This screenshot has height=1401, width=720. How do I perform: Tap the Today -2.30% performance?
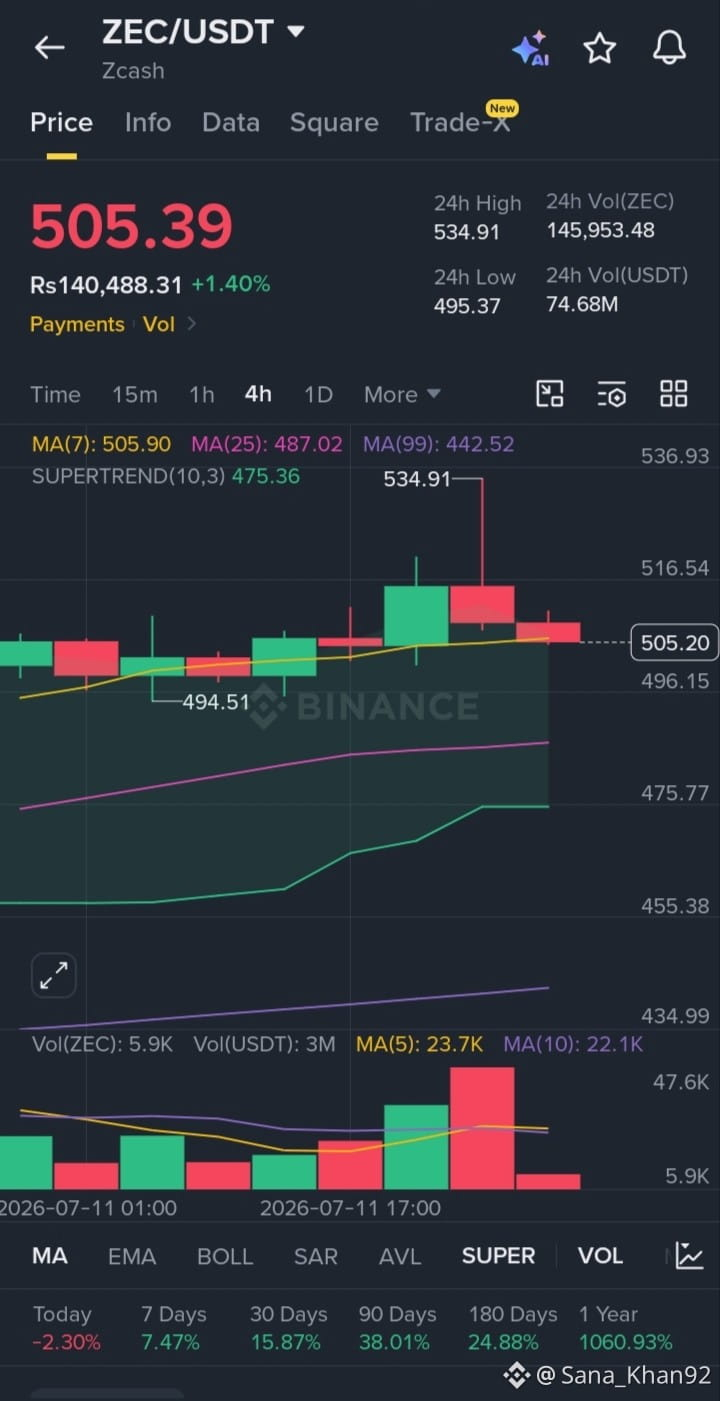click(66, 1328)
